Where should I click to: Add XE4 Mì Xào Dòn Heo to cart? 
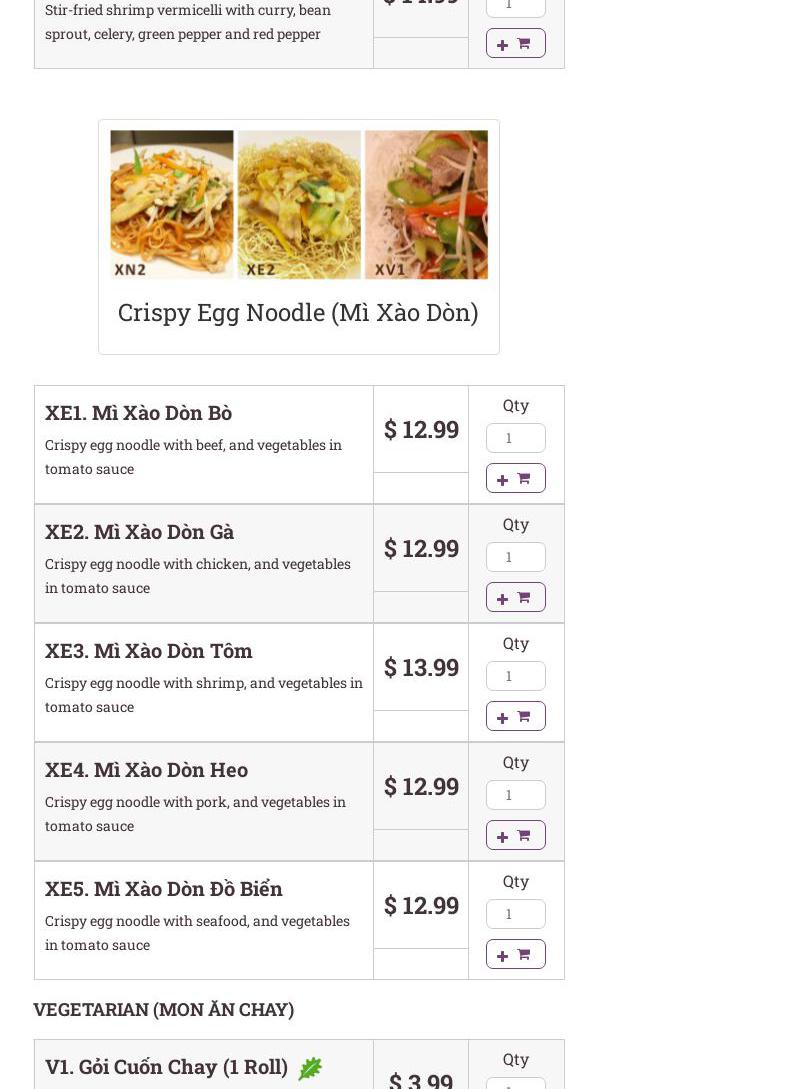pos(515,836)
